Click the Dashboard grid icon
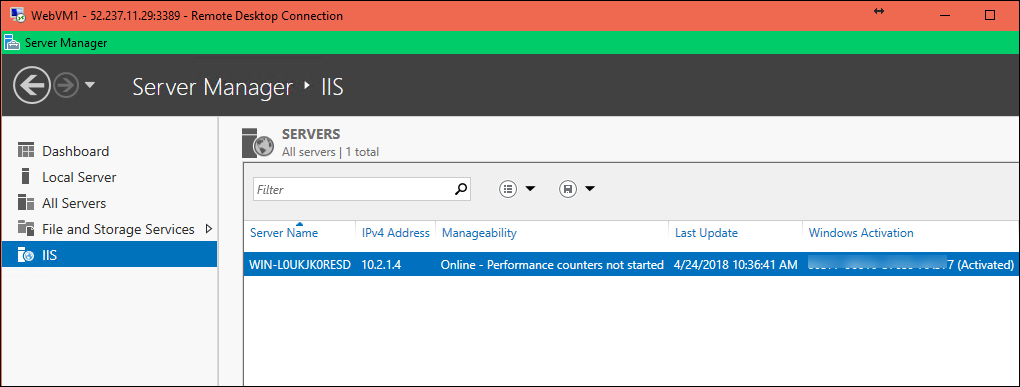This screenshot has width=1020, height=387. tap(26, 151)
